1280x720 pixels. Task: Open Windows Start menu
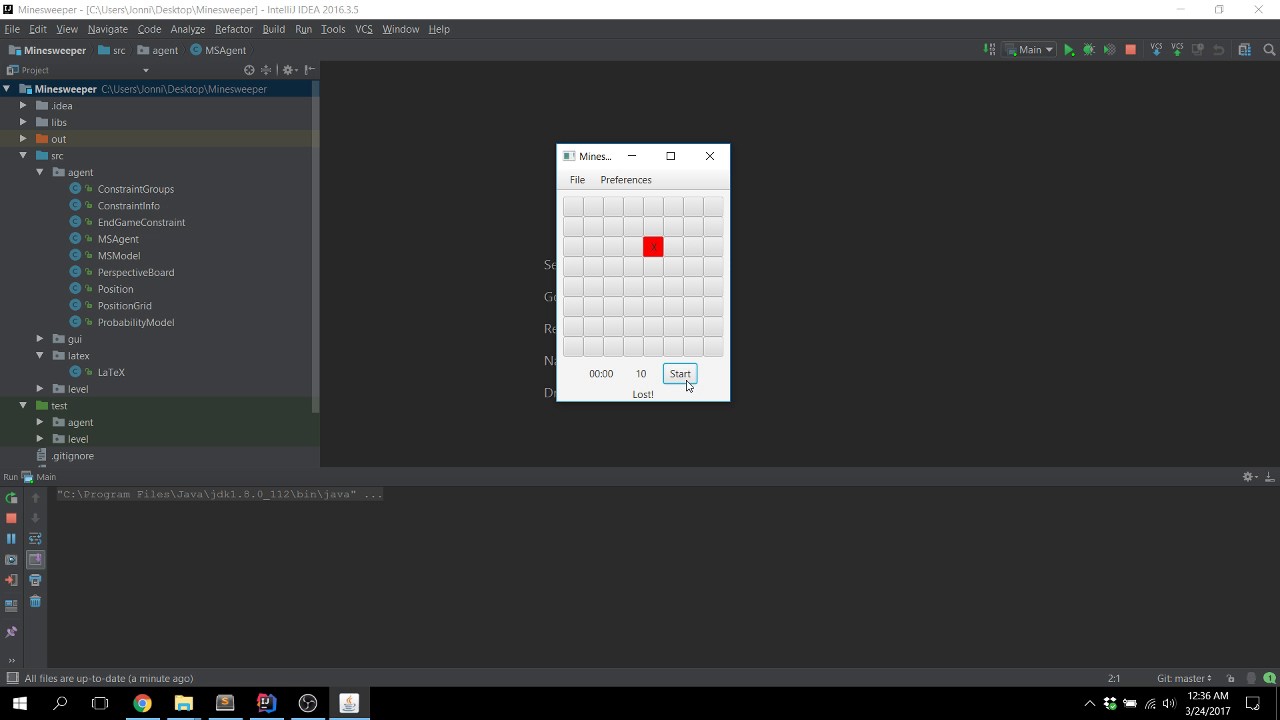click(x=19, y=703)
